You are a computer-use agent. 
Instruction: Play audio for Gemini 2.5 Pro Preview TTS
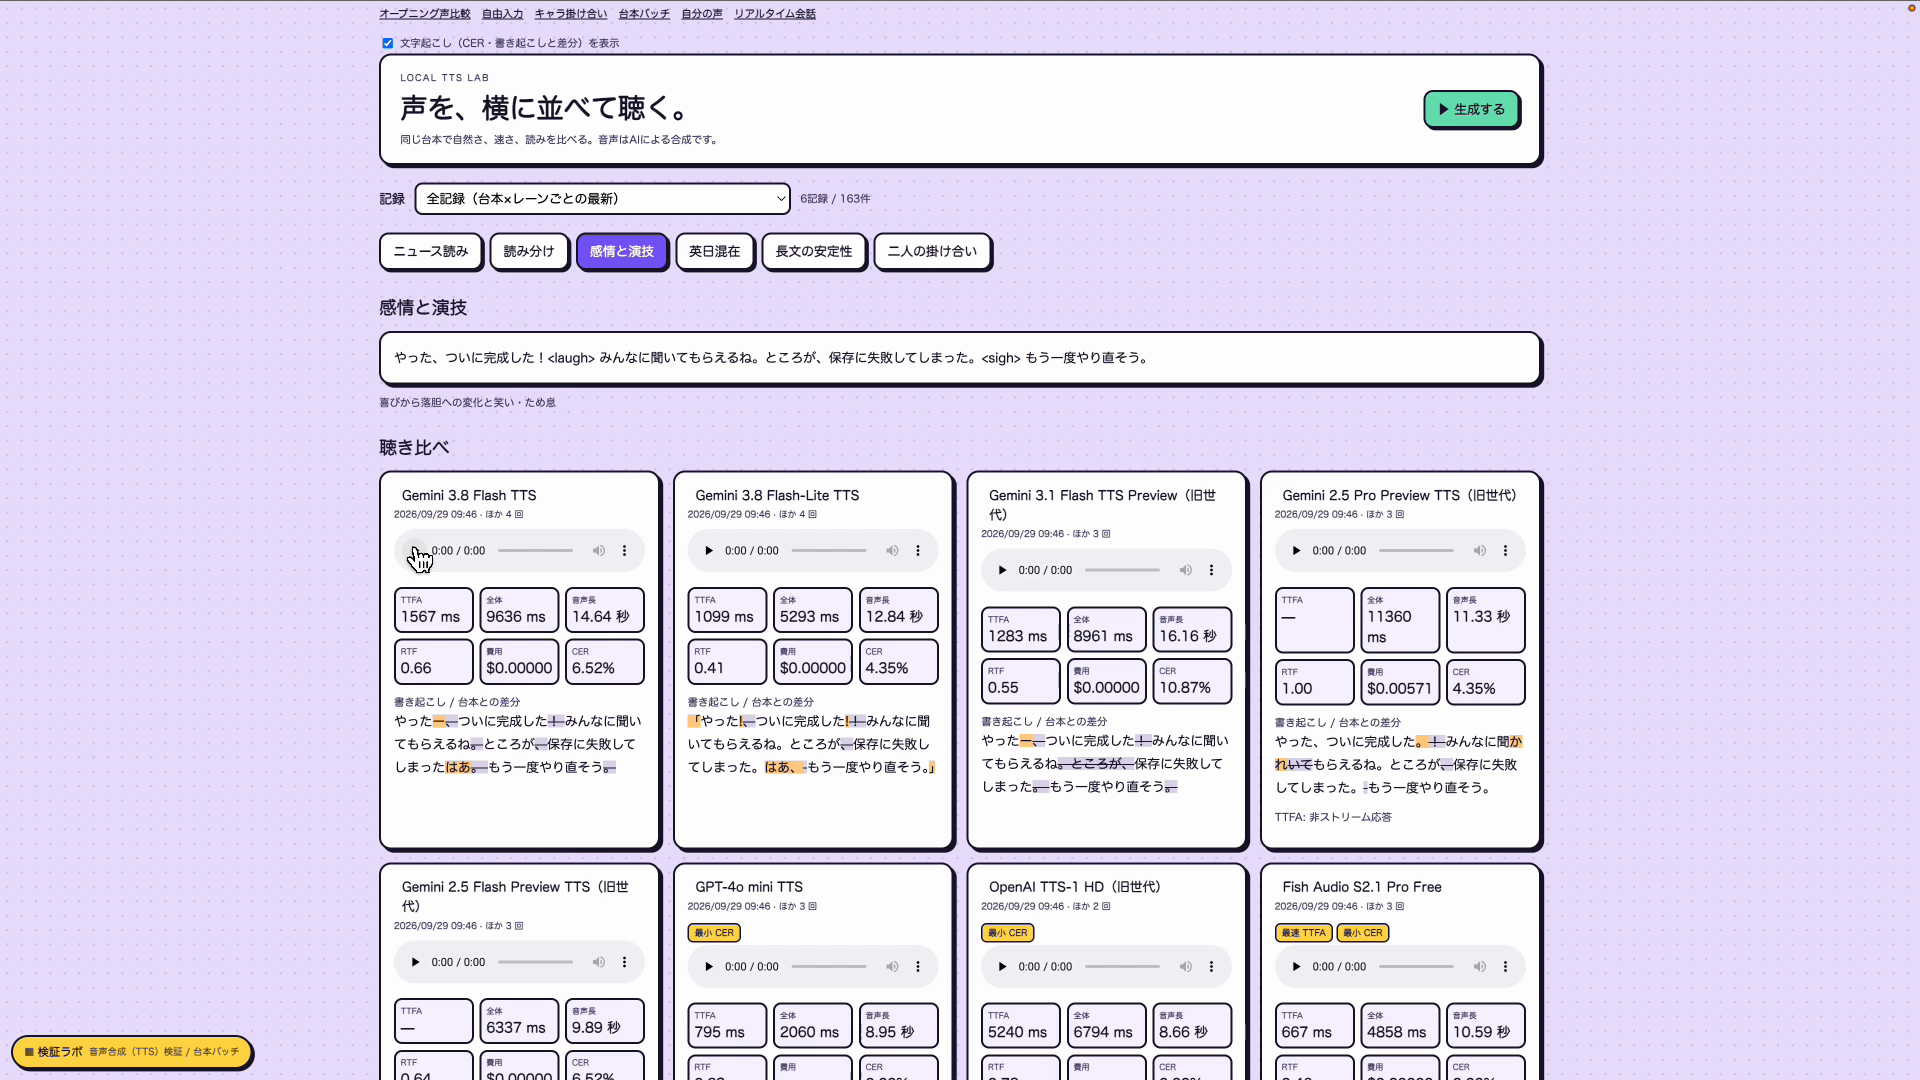pos(1296,551)
